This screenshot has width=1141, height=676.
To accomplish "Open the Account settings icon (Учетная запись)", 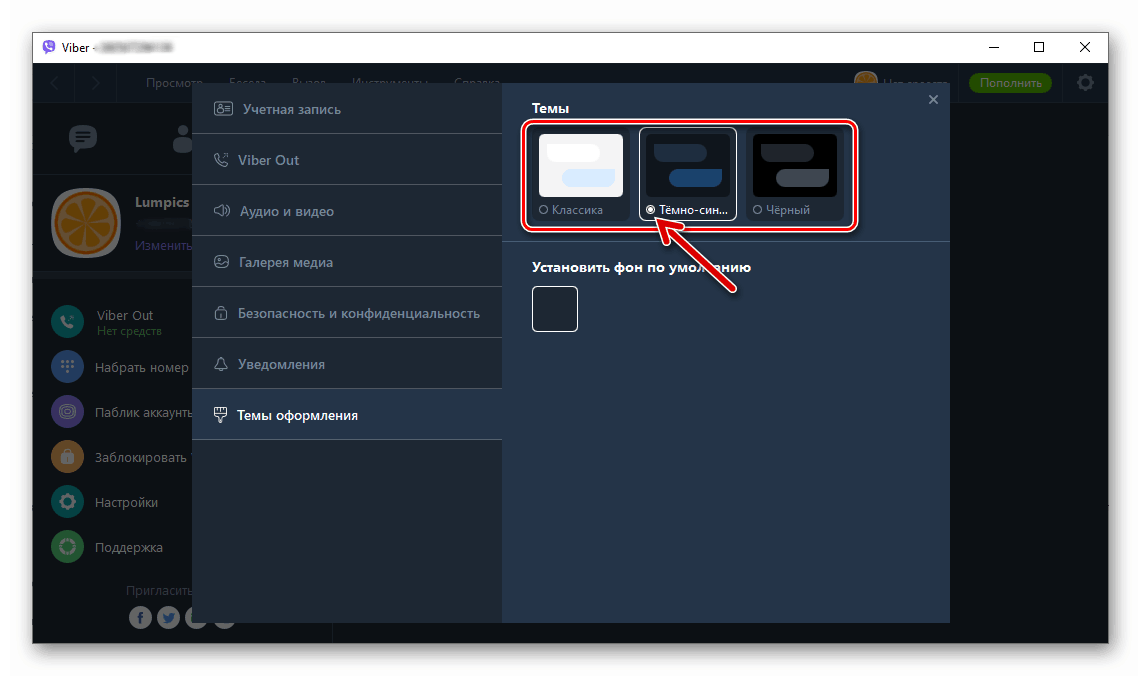I will pos(223,109).
